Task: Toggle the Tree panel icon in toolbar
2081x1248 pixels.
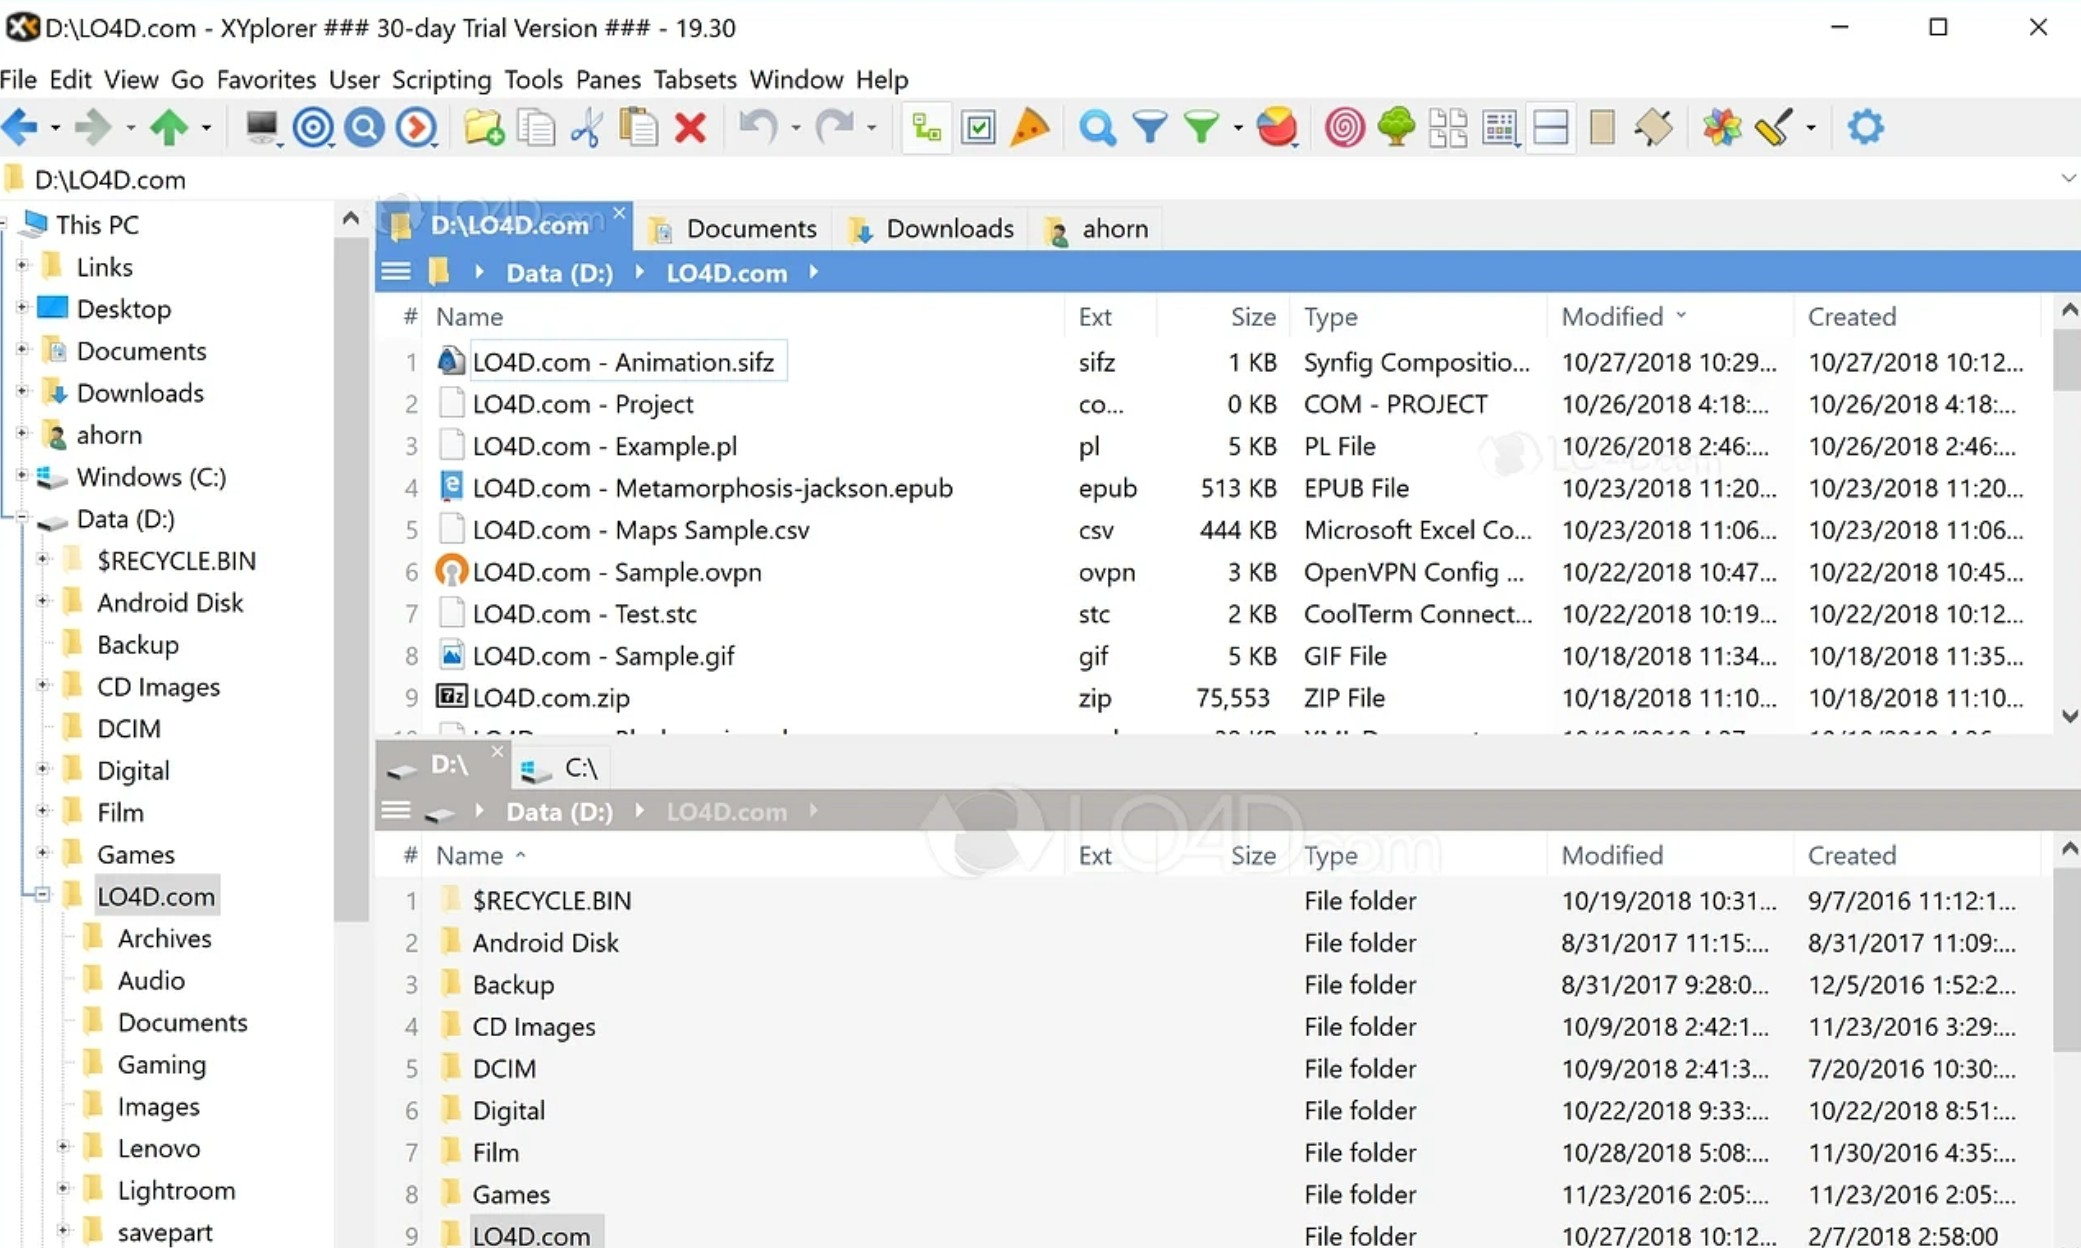Action: click(x=927, y=127)
